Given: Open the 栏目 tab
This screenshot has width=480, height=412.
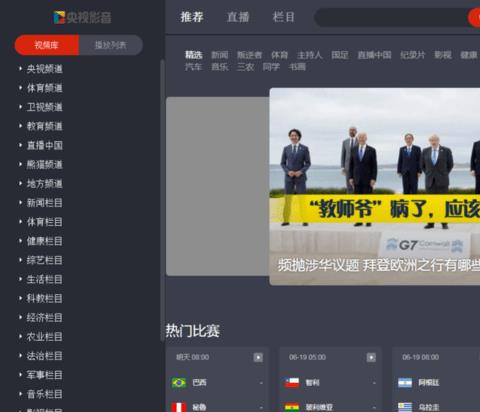Looking at the screenshot, I should 284,17.
